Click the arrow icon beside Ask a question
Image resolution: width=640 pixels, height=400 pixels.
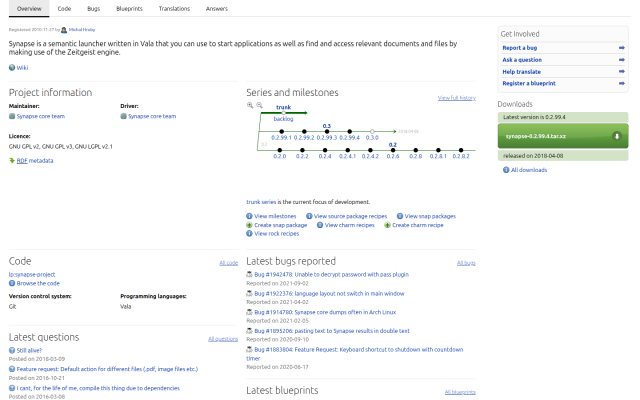[x=621, y=60]
